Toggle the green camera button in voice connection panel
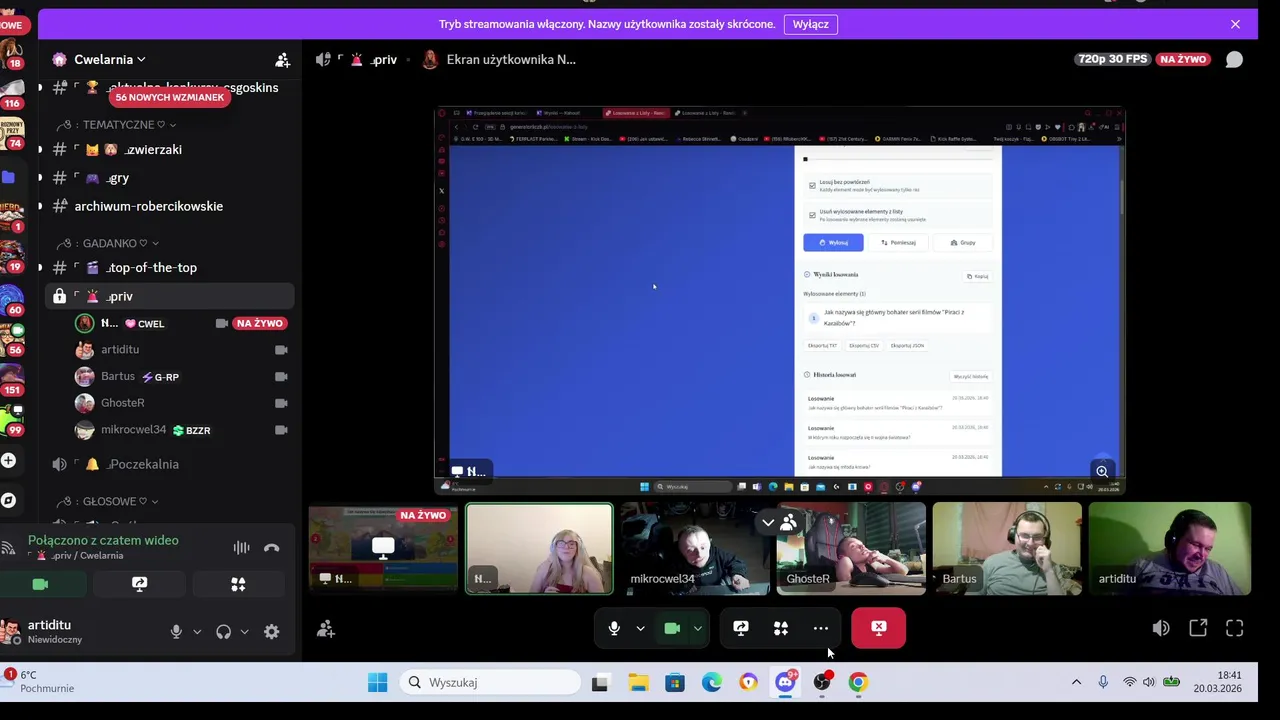 tap(40, 584)
